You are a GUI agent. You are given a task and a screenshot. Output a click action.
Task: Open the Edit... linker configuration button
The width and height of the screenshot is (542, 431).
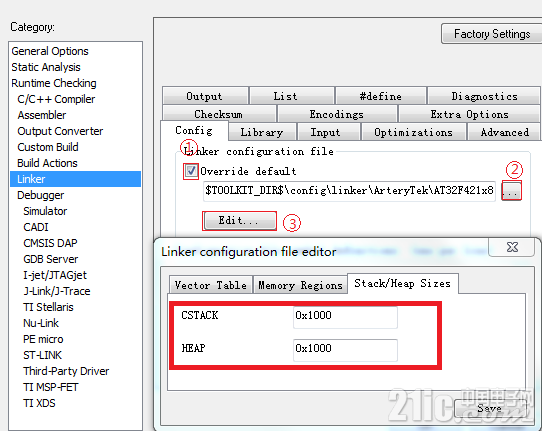coord(240,221)
